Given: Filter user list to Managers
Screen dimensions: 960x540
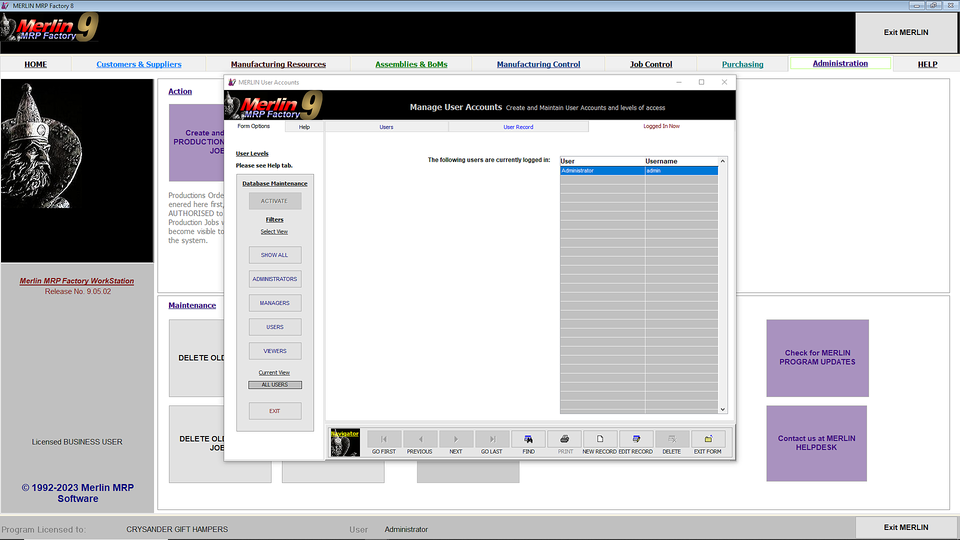Looking at the screenshot, I should point(275,303).
